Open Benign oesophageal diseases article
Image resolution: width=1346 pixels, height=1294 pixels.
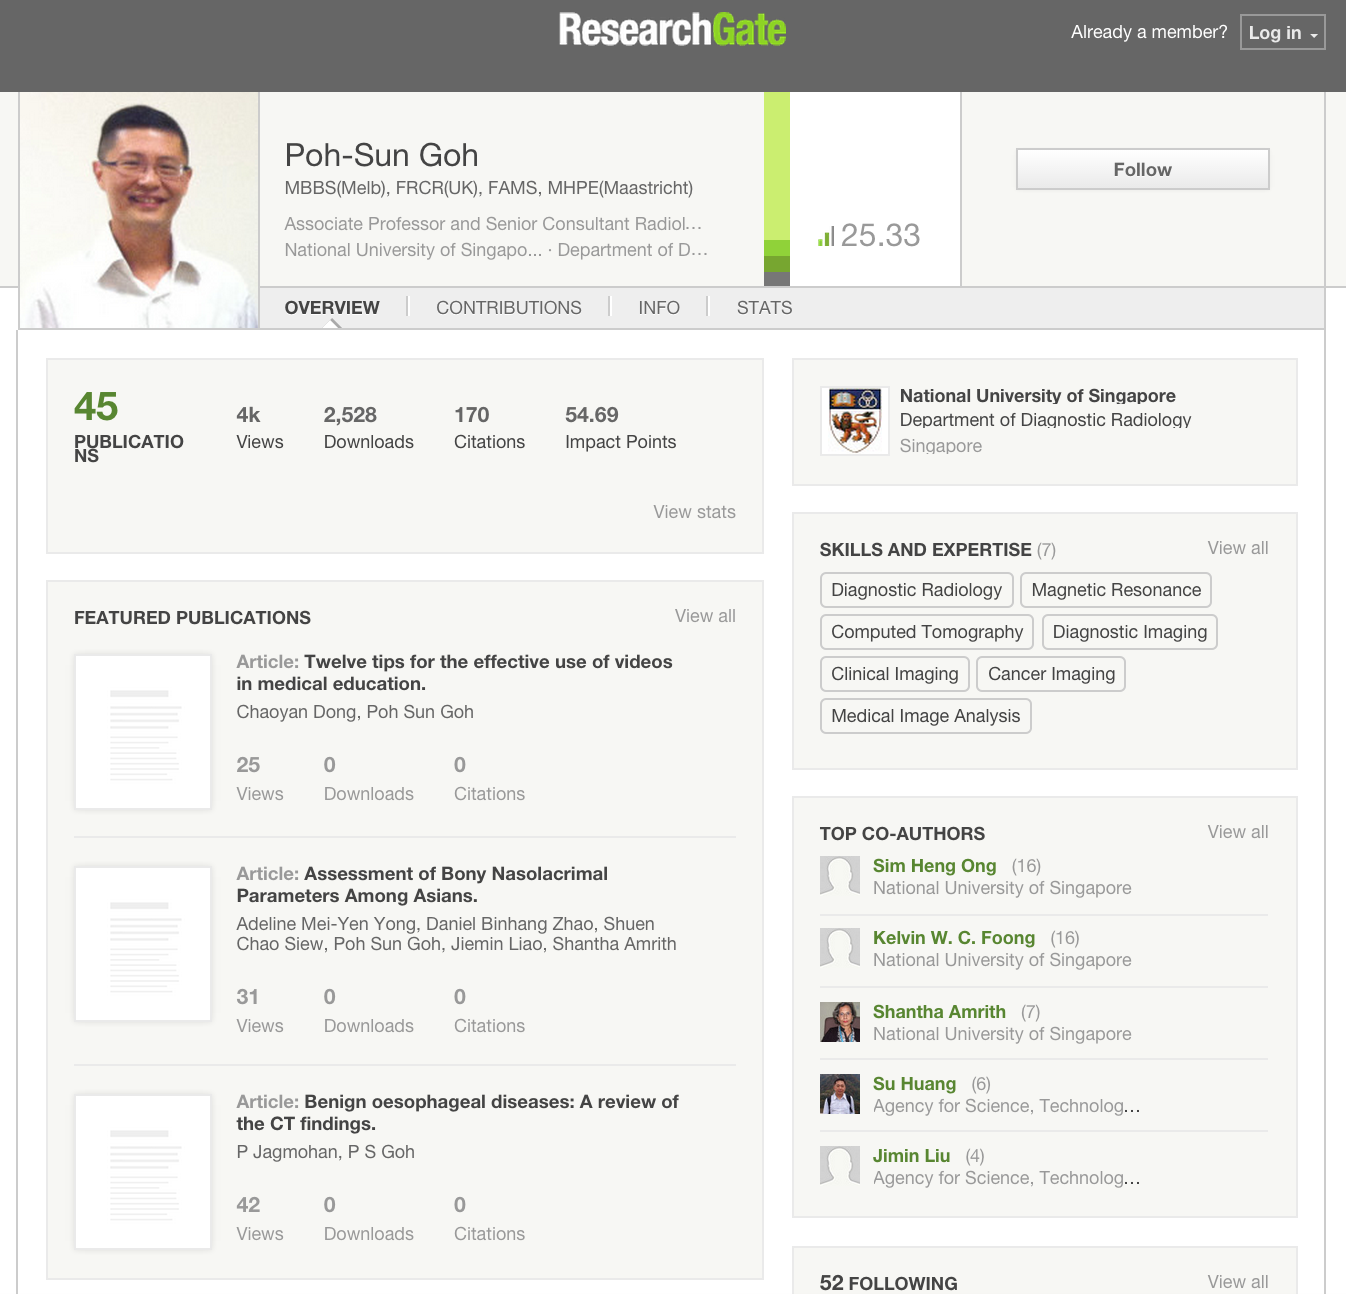coord(457,1113)
